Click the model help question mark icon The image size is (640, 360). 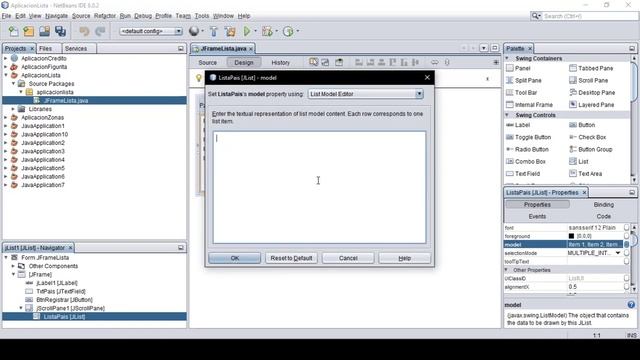click(x=631, y=304)
